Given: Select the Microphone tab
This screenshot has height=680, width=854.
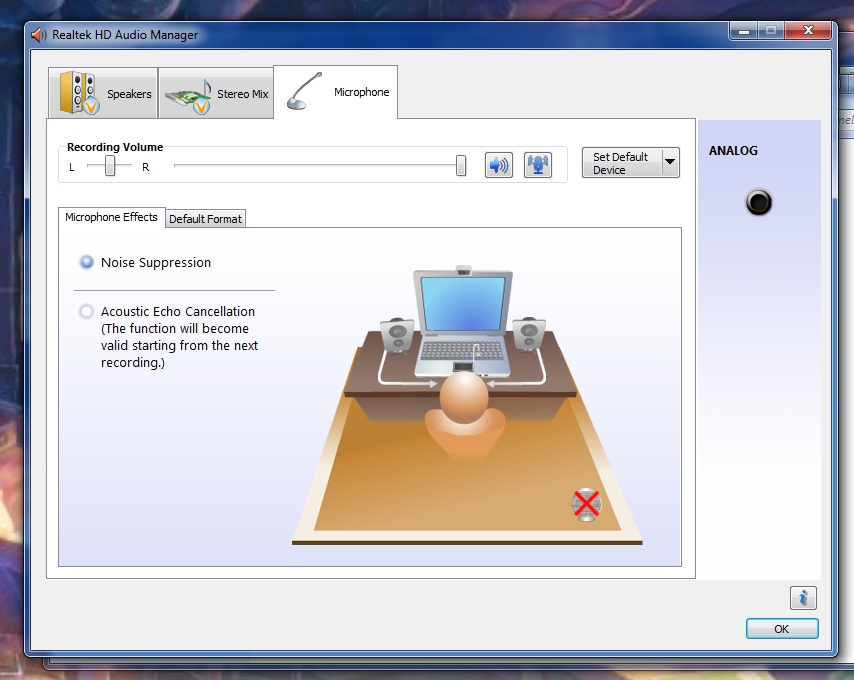Looking at the screenshot, I should pos(336,92).
